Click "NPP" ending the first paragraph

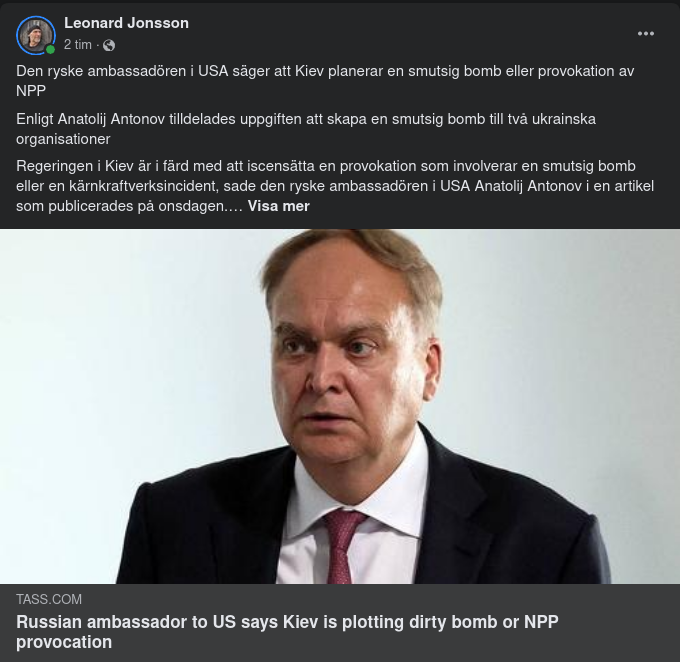[31, 91]
